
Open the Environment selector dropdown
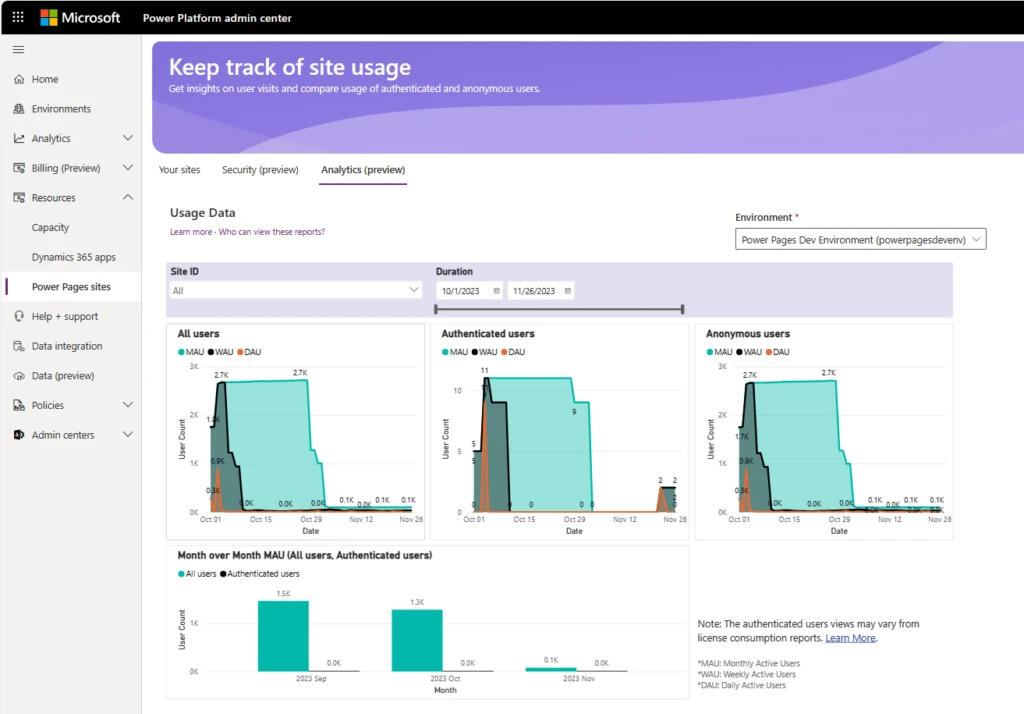860,239
